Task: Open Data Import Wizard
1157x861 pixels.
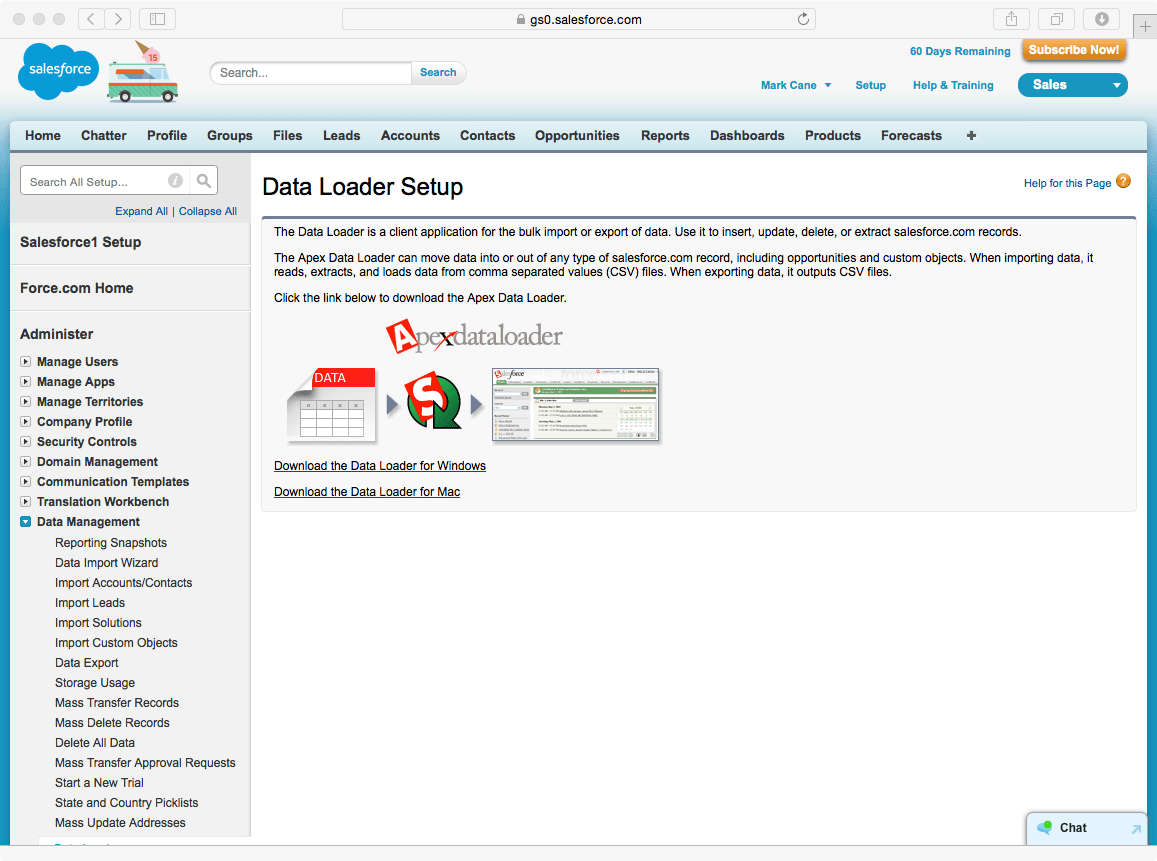Action: 106,563
